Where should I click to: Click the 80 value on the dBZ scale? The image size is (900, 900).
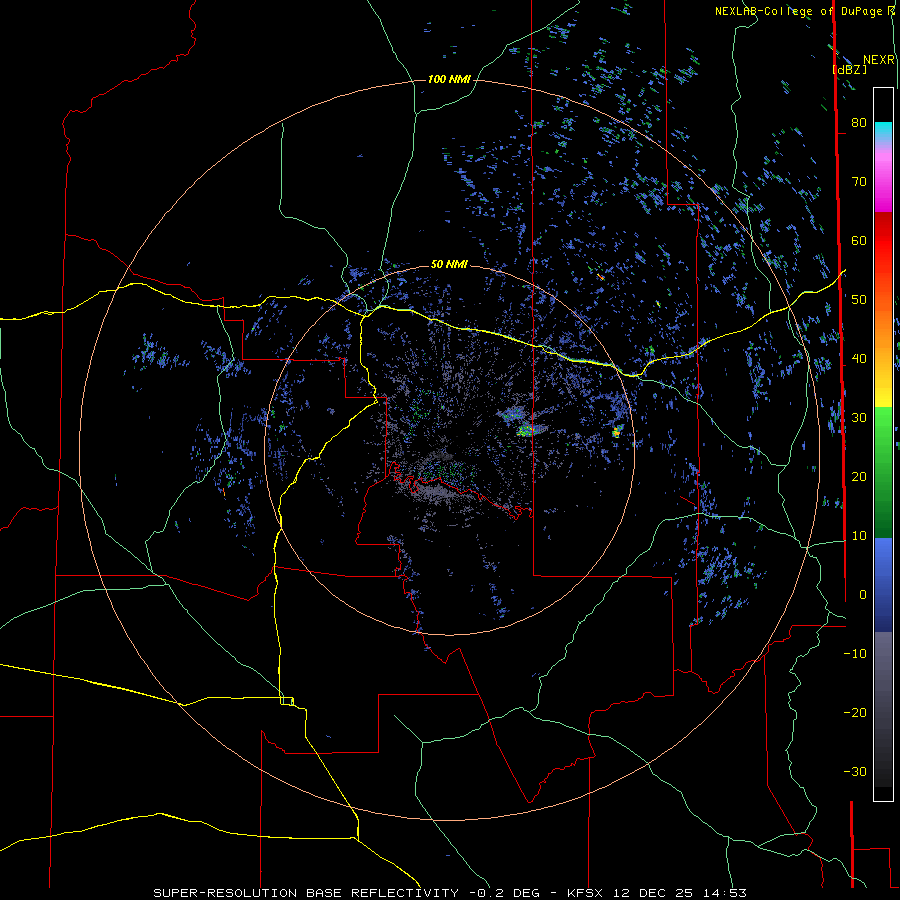coord(859,122)
